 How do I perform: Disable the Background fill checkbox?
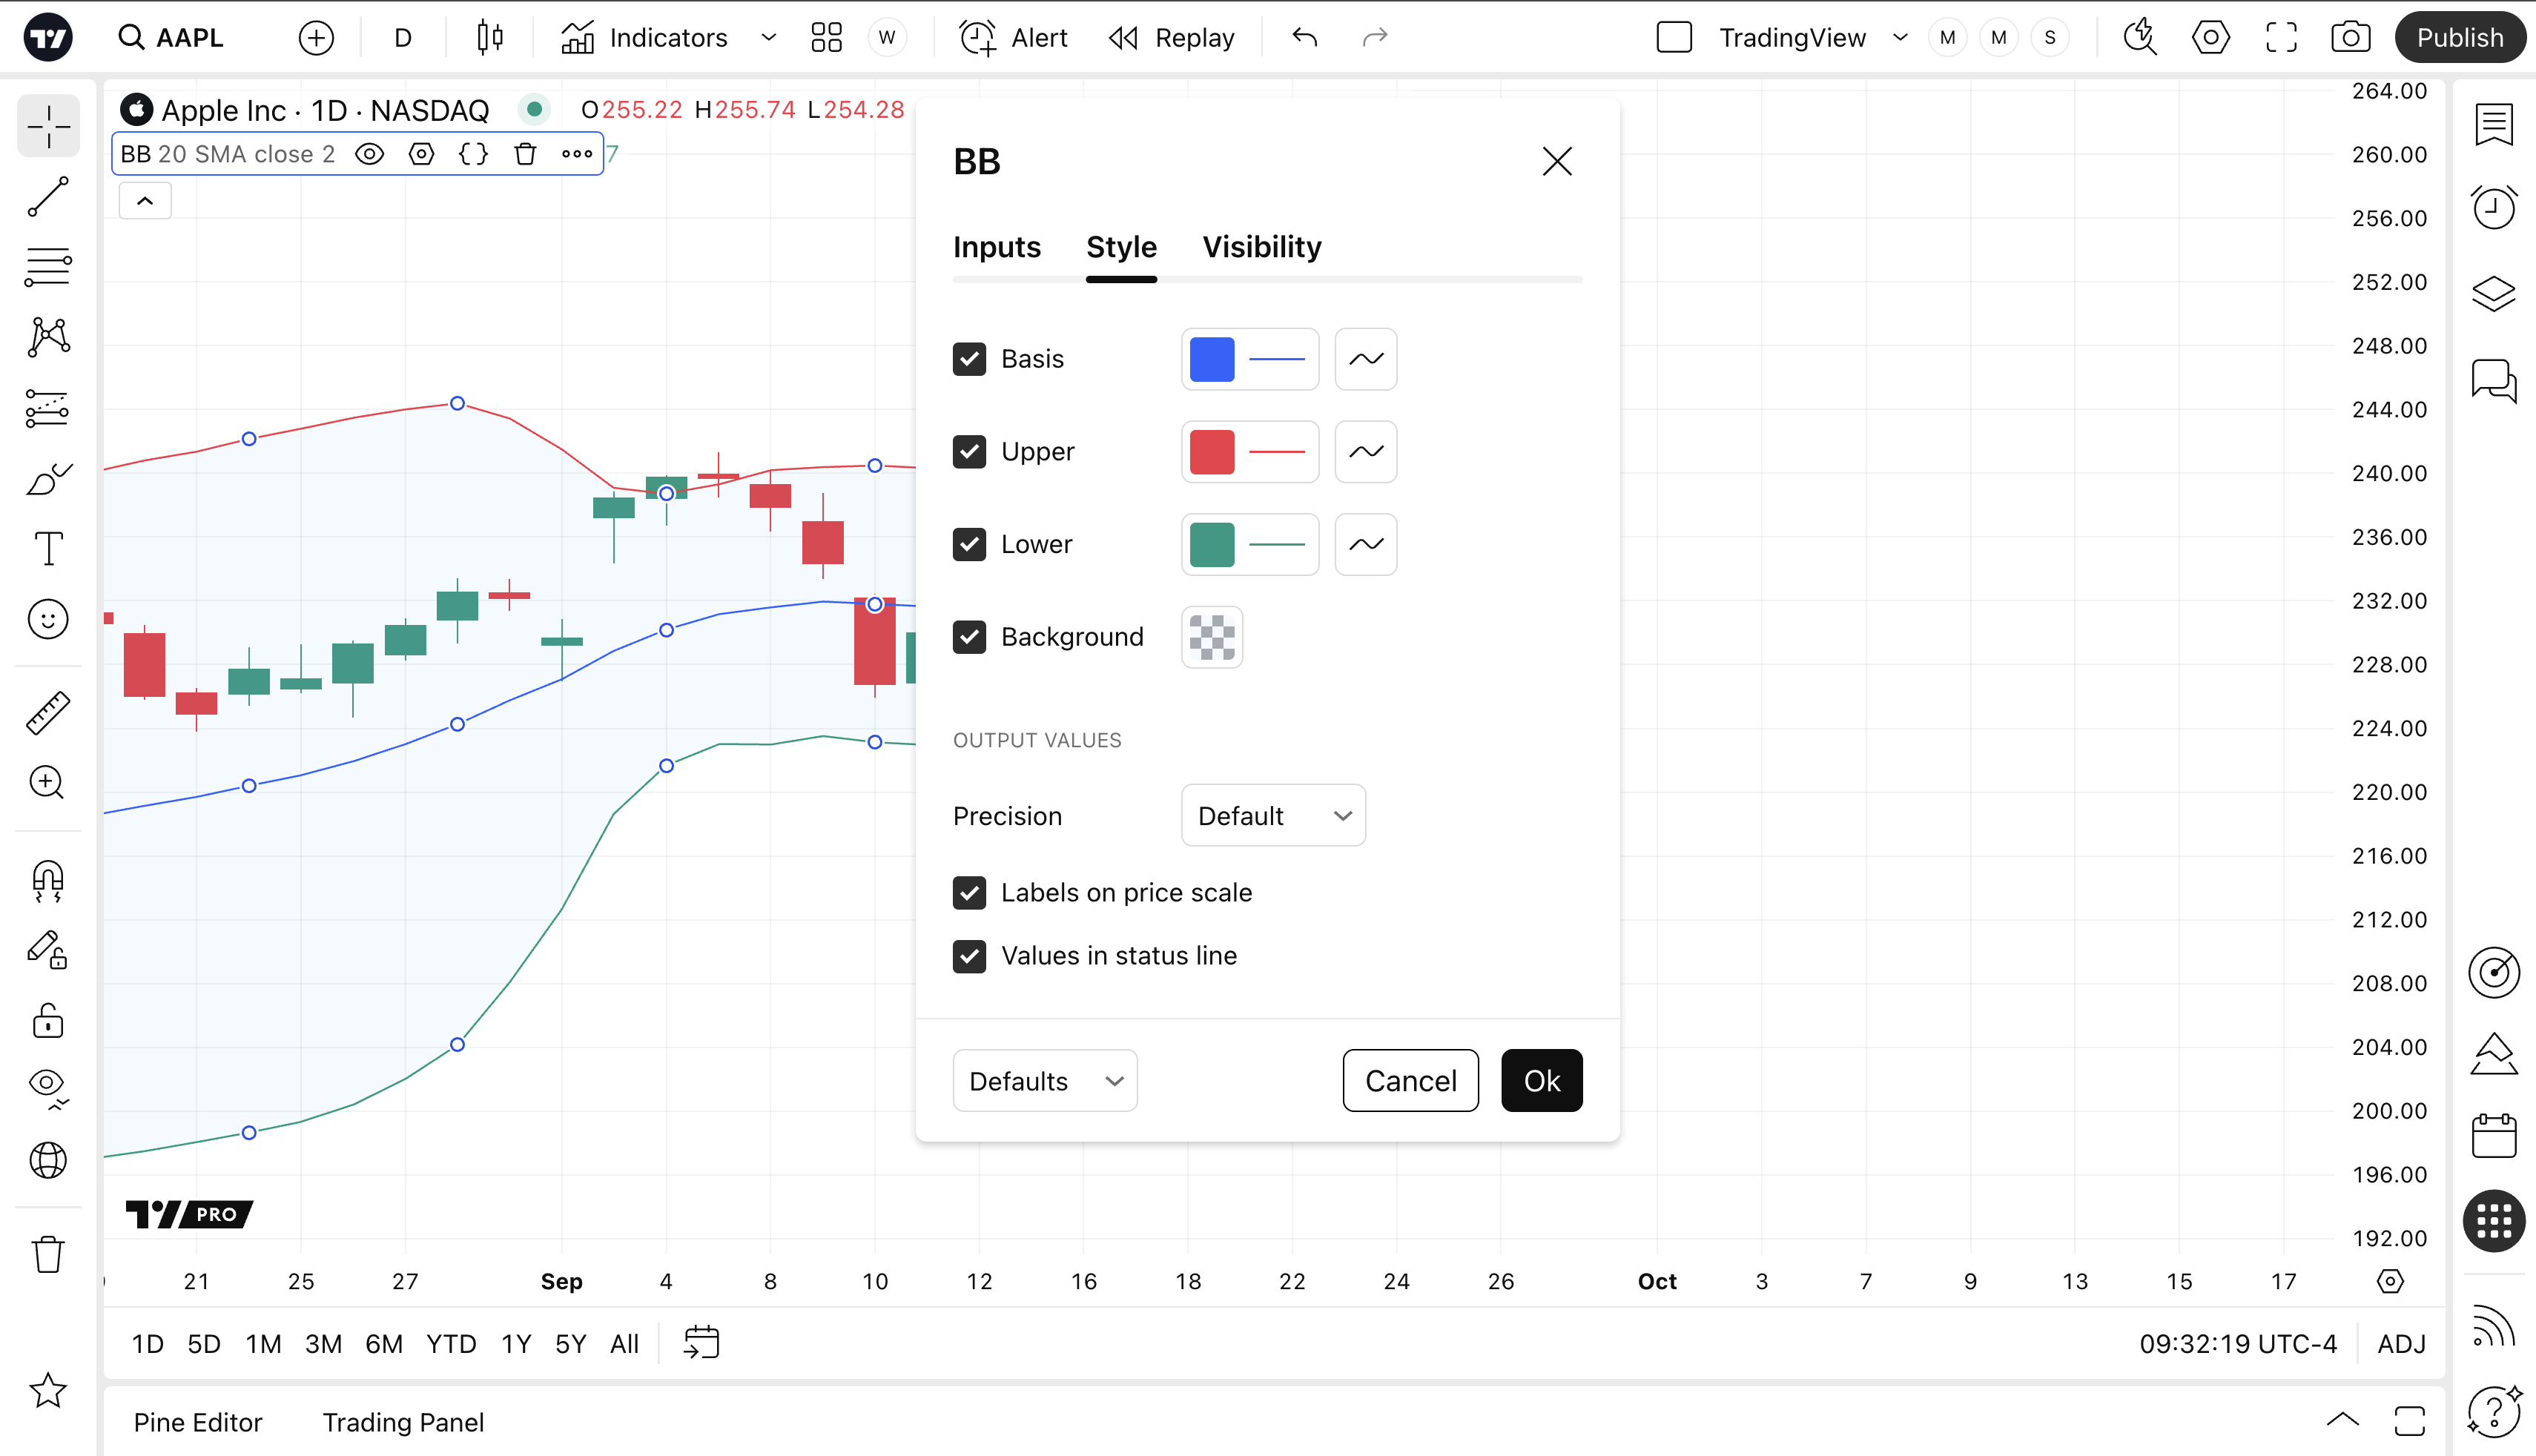(969, 637)
